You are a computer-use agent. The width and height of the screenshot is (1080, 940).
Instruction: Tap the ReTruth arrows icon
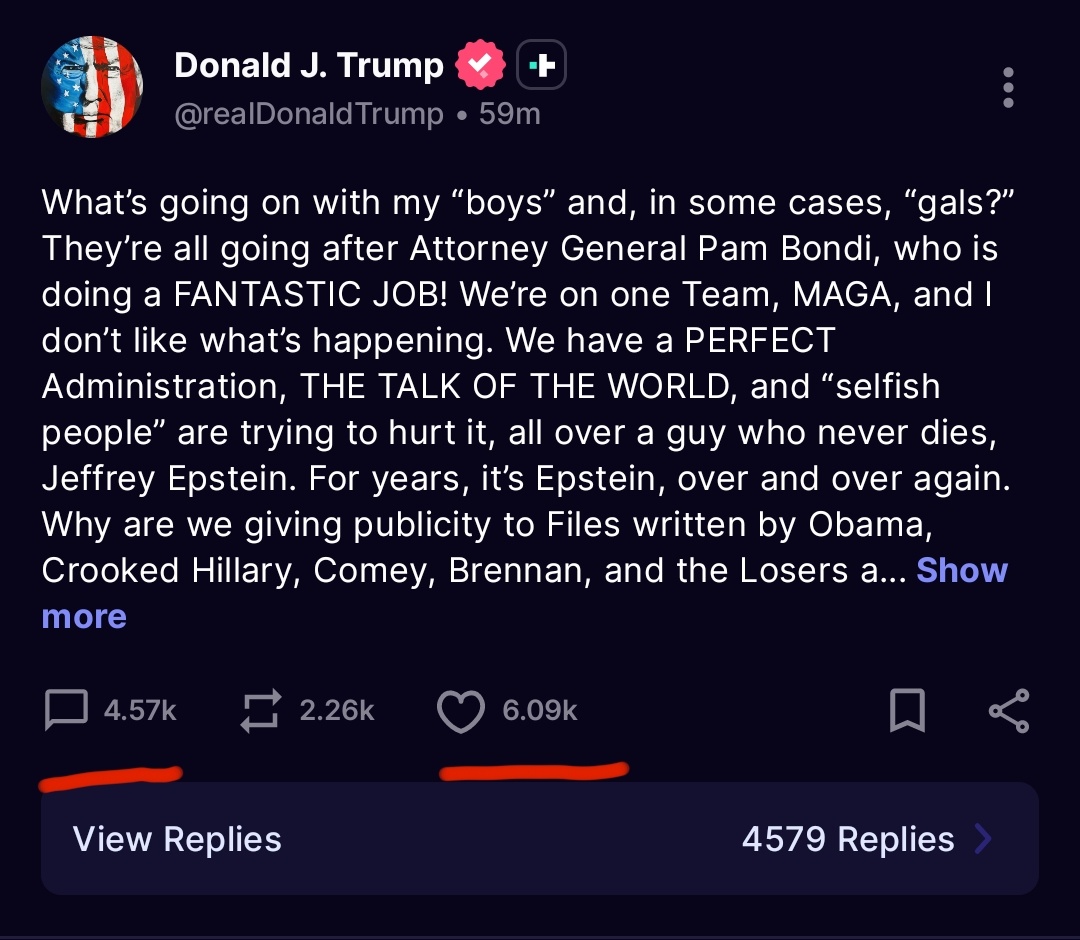click(x=261, y=709)
